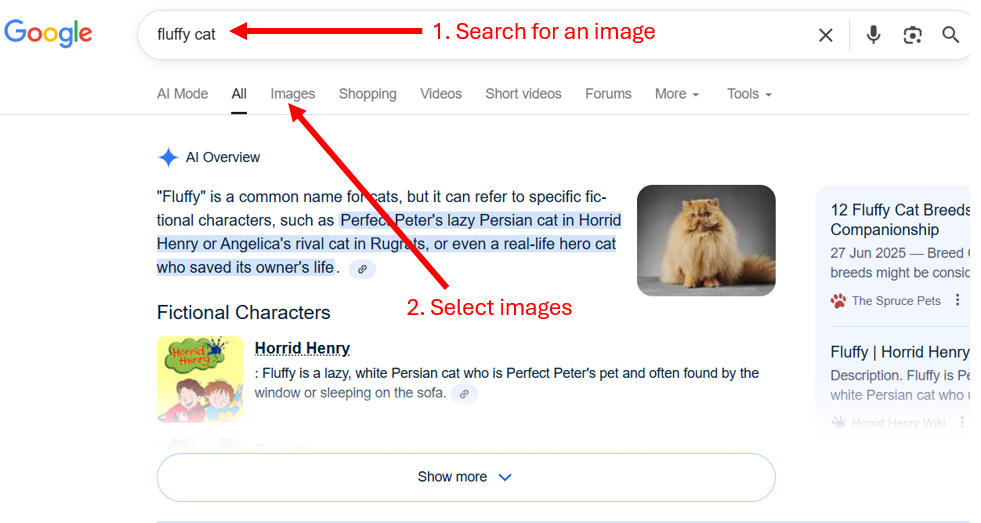Expand the More dropdown menu
Viewport: 981px width, 523px height.
(x=676, y=94)
